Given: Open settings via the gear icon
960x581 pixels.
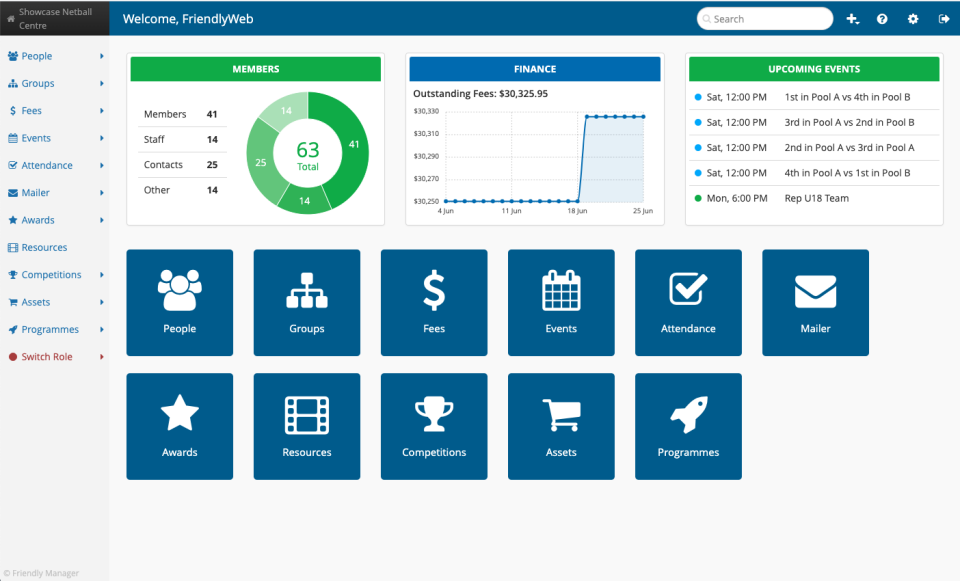Looking at the screenshot, I should (x=912, y=18).
